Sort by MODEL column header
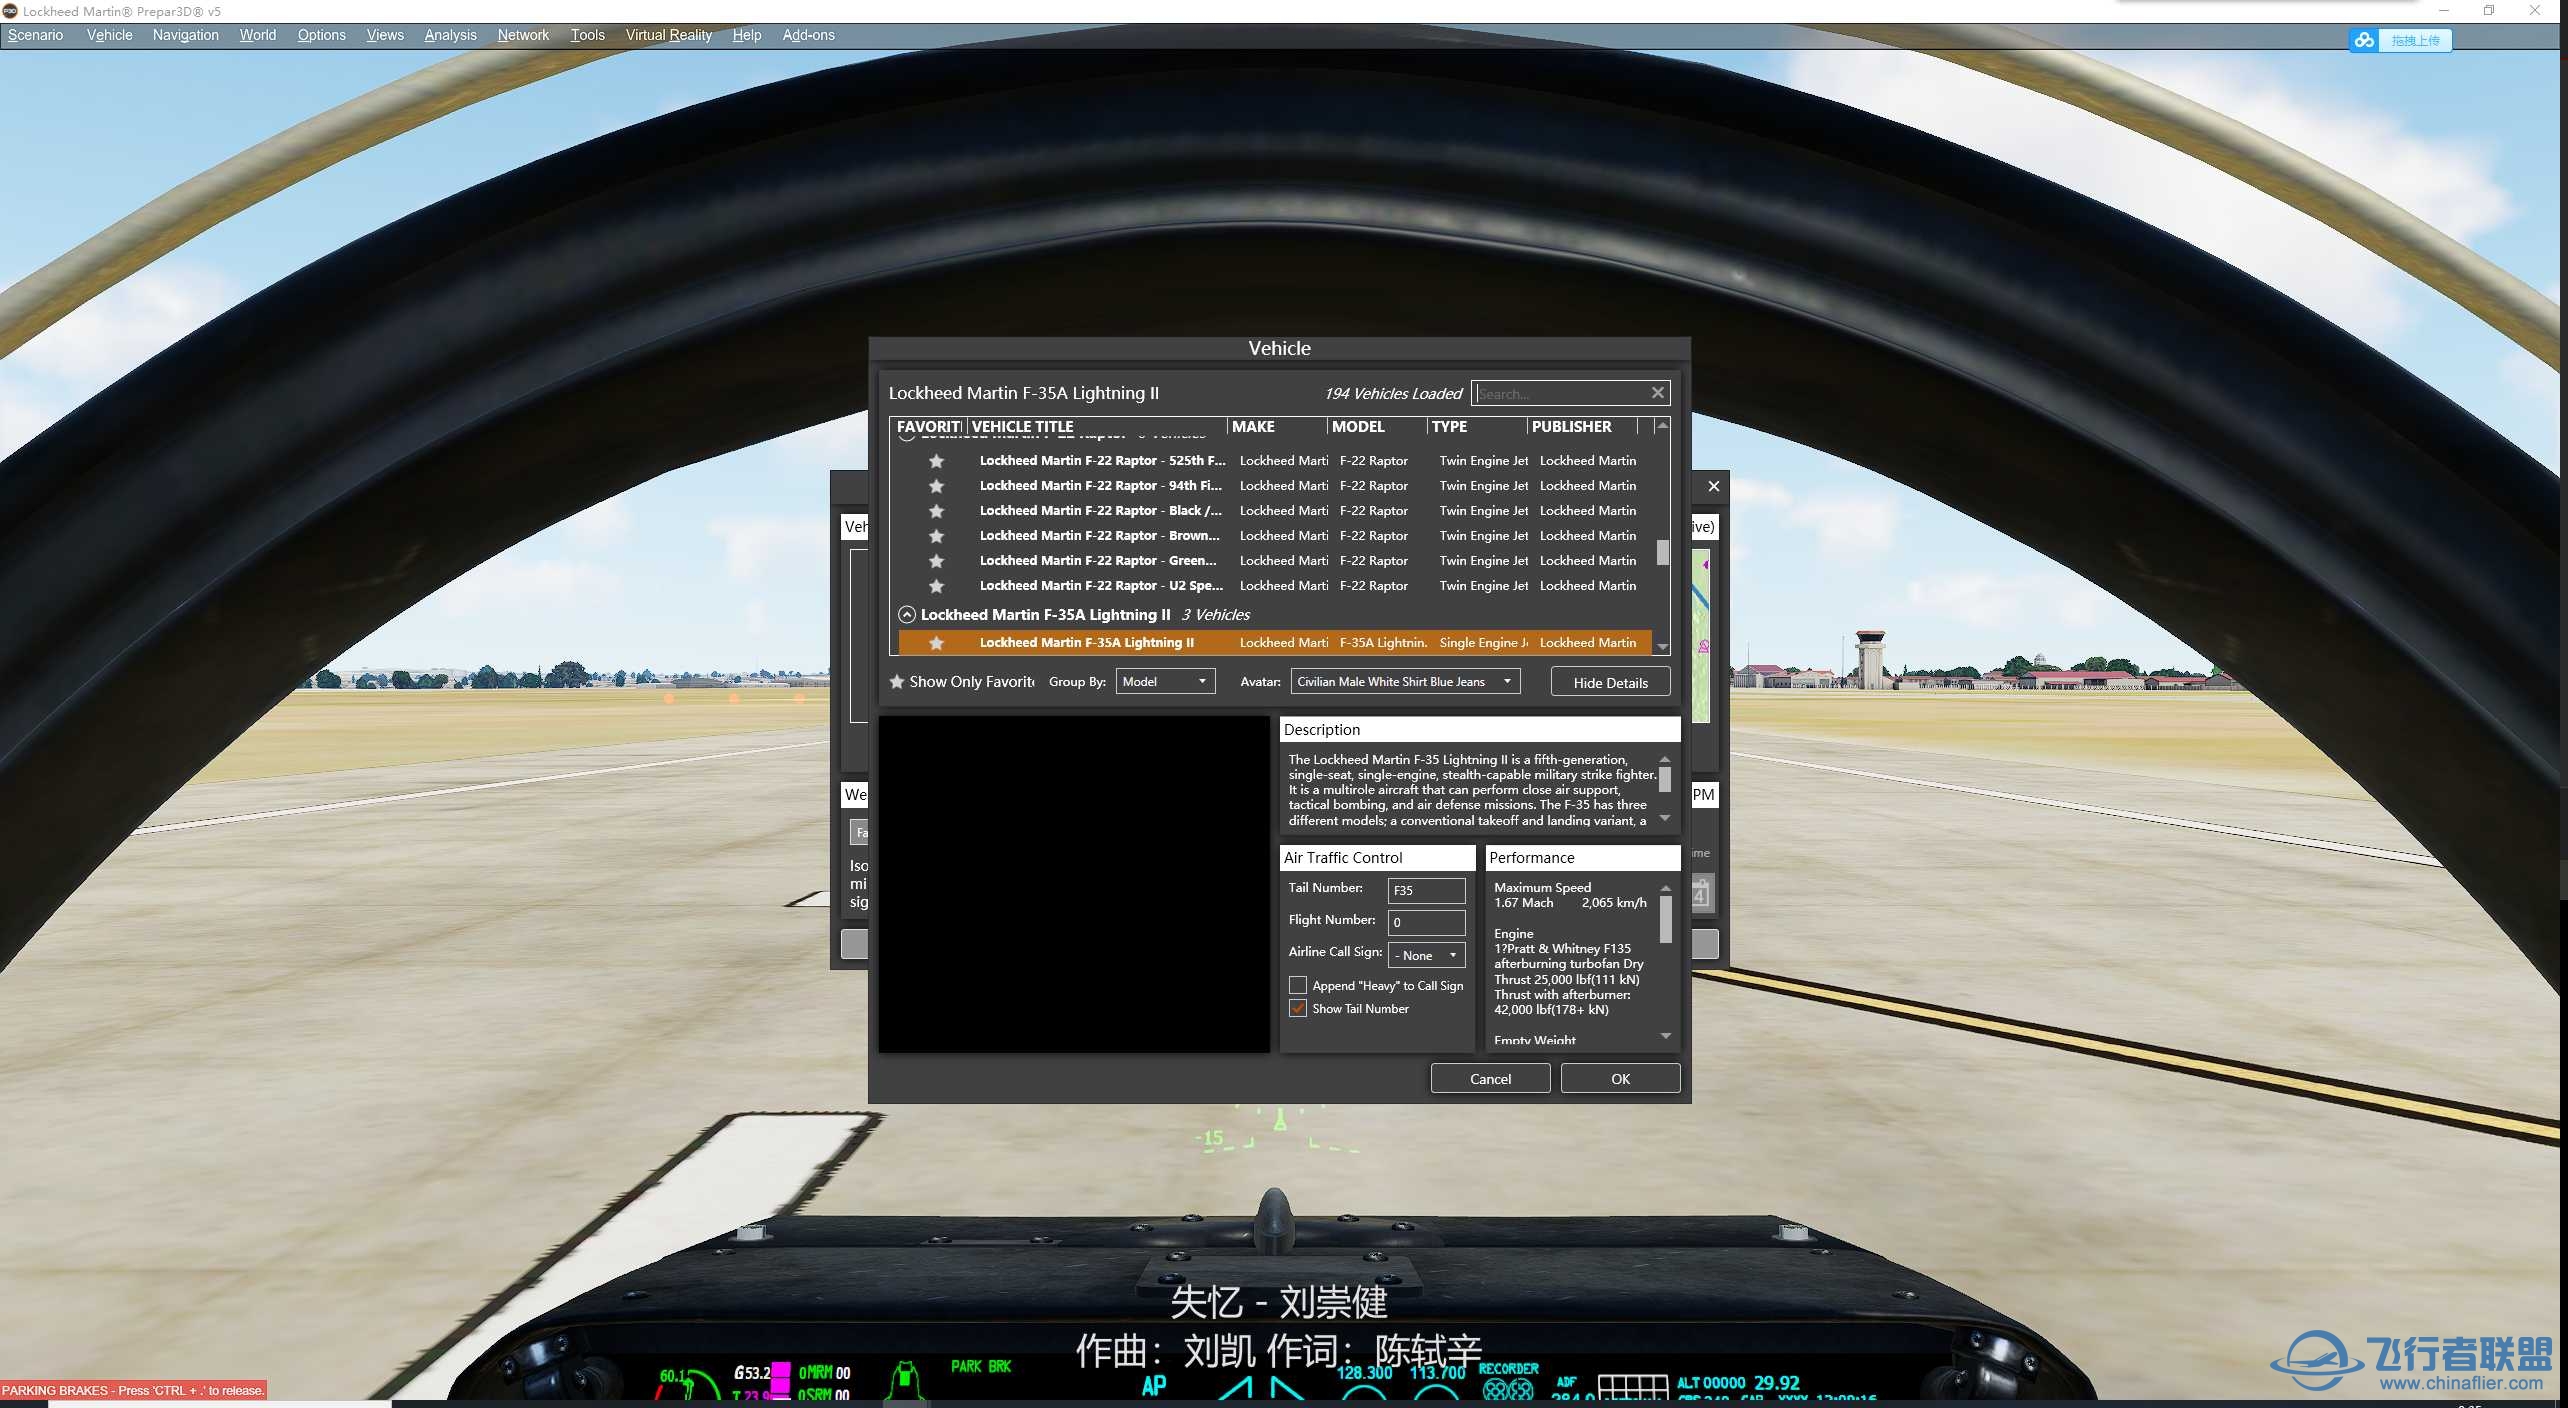This screenshot has height=1408, width=2568. [x=1377, y=427]
